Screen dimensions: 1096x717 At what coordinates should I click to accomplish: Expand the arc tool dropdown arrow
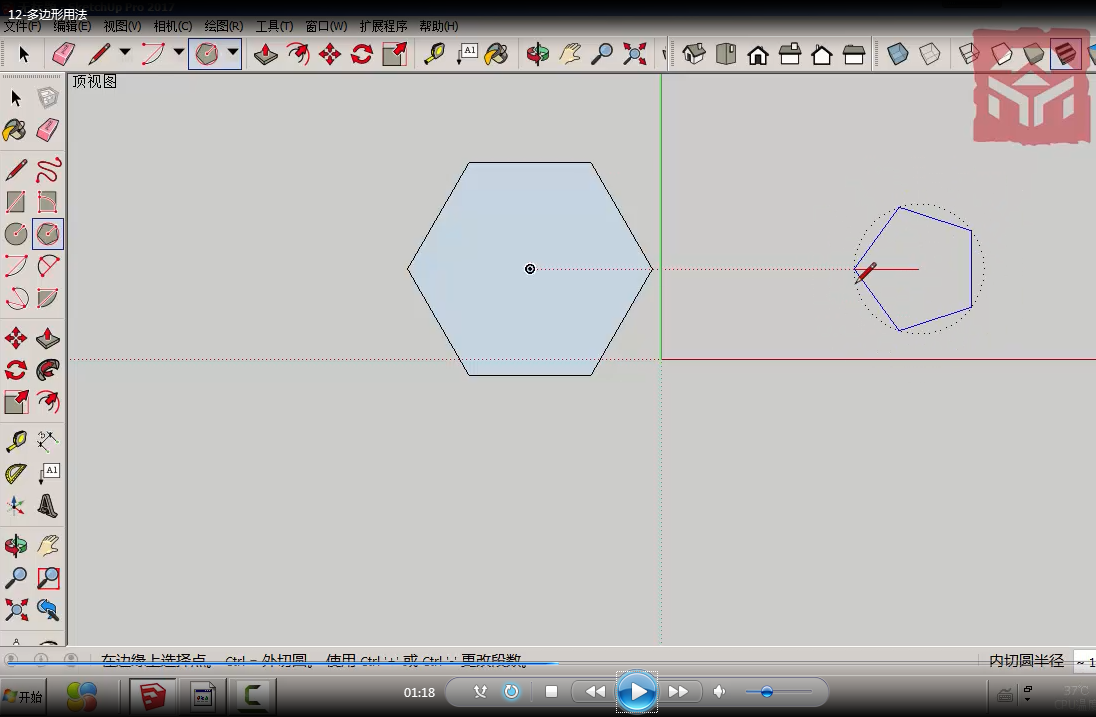(x=179, y=53)
